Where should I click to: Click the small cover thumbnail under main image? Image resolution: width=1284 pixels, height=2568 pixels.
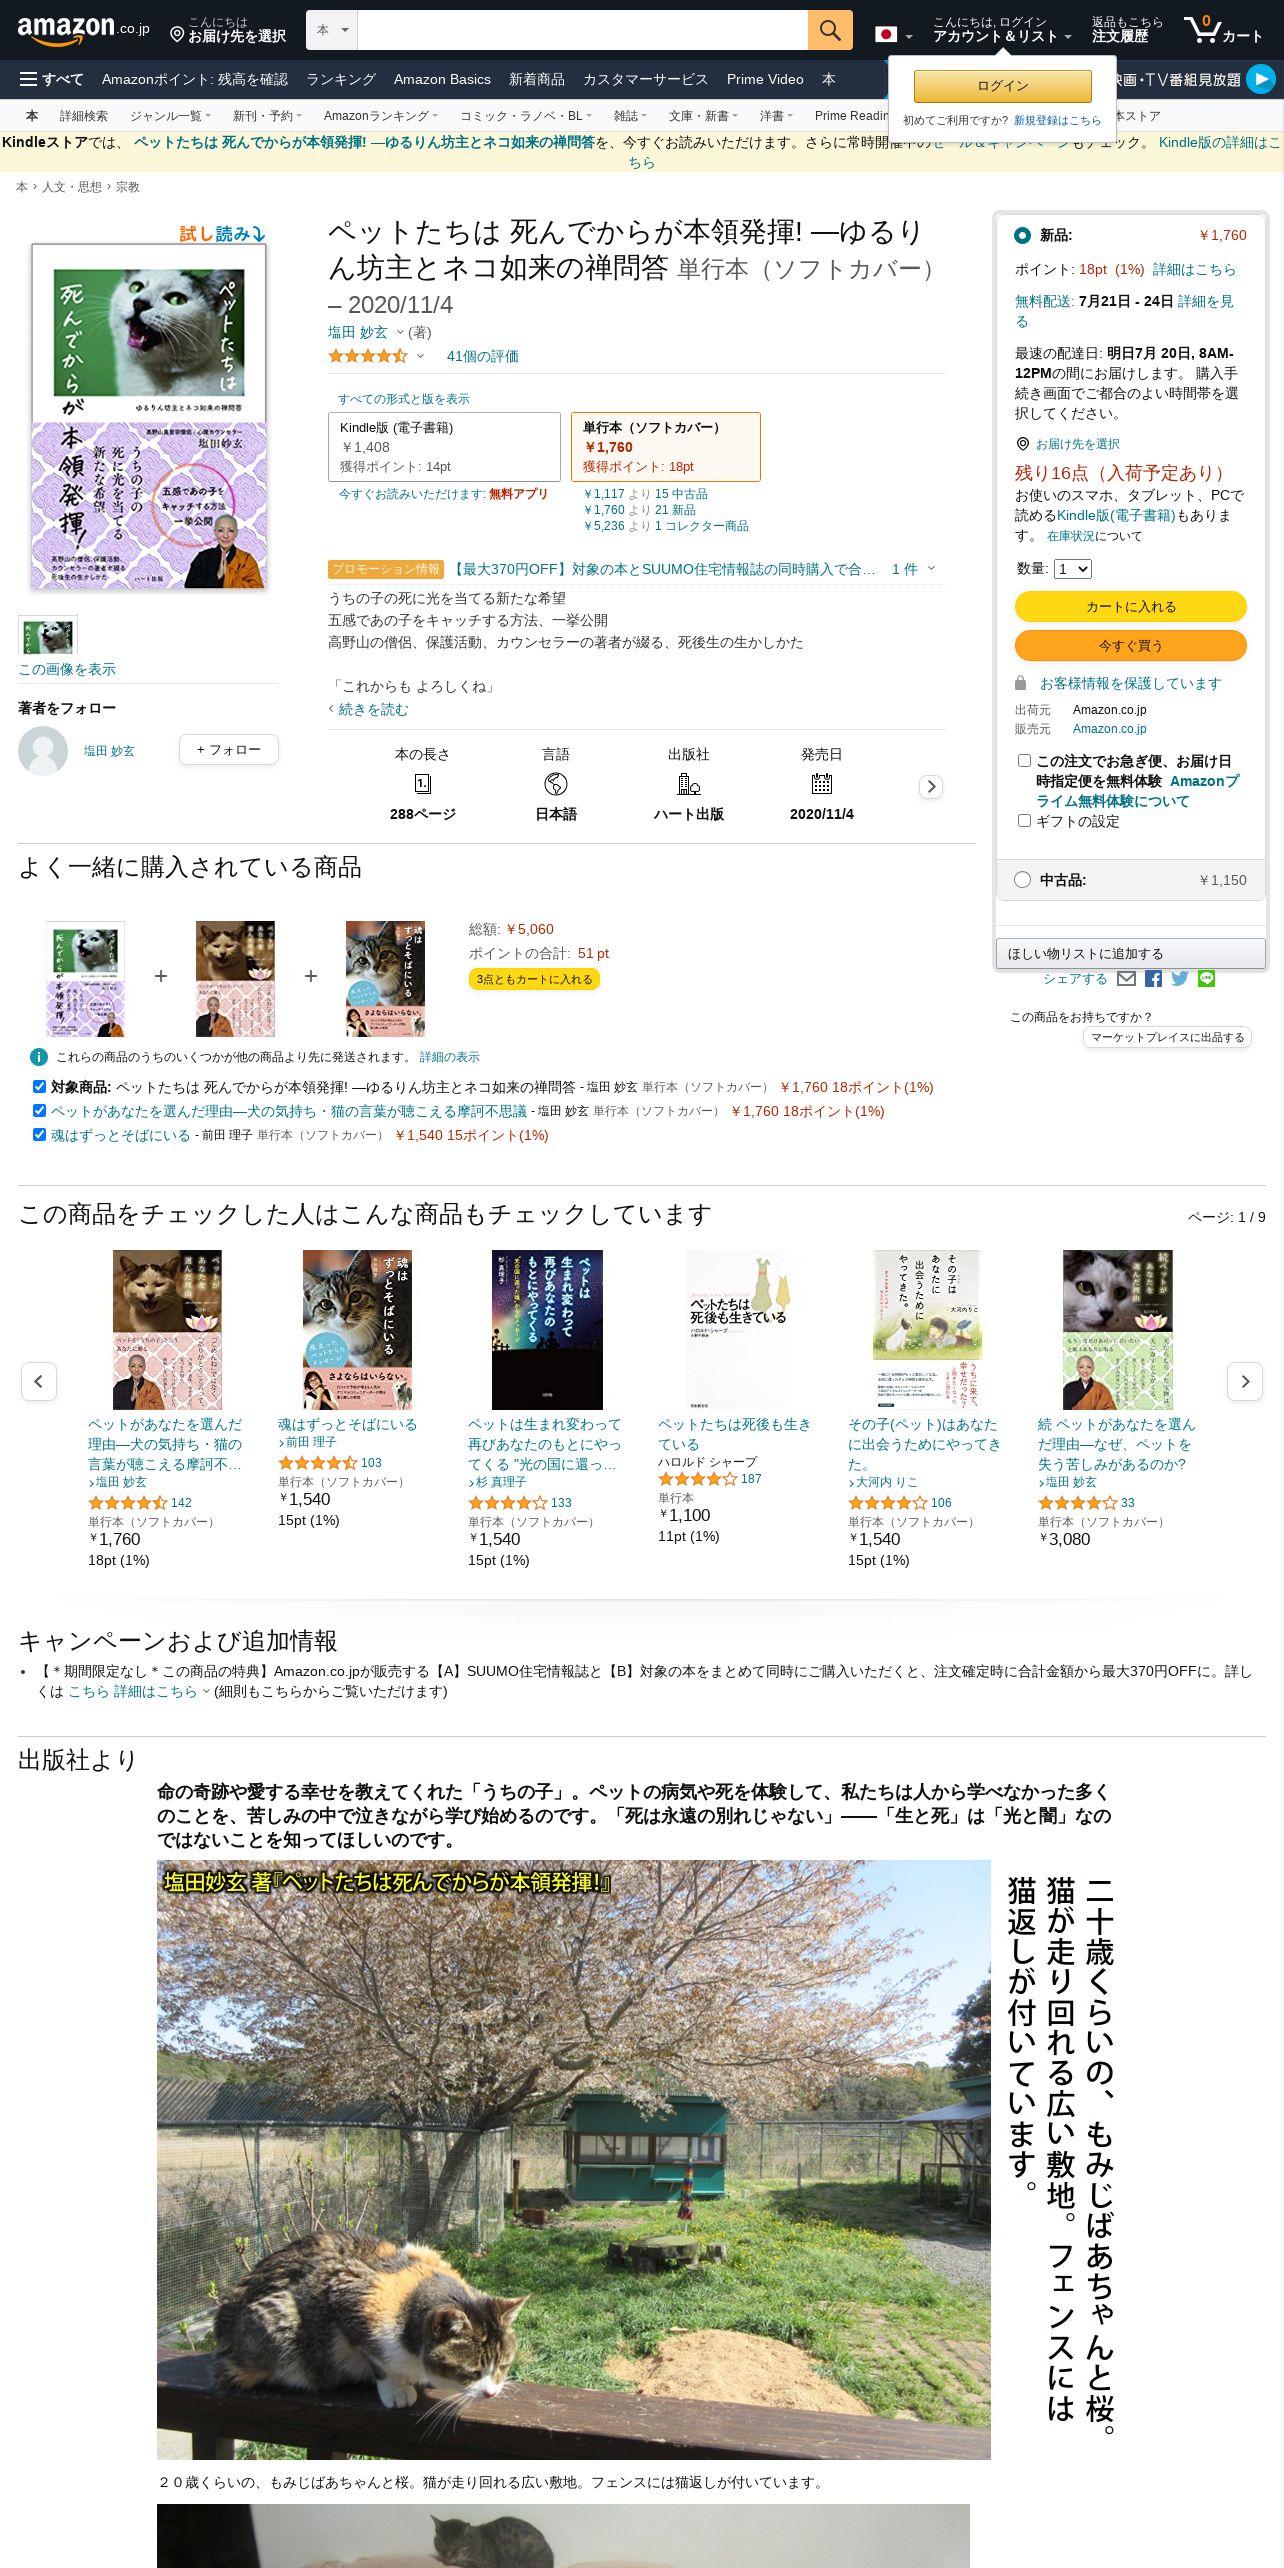click(x=48, y=636)
